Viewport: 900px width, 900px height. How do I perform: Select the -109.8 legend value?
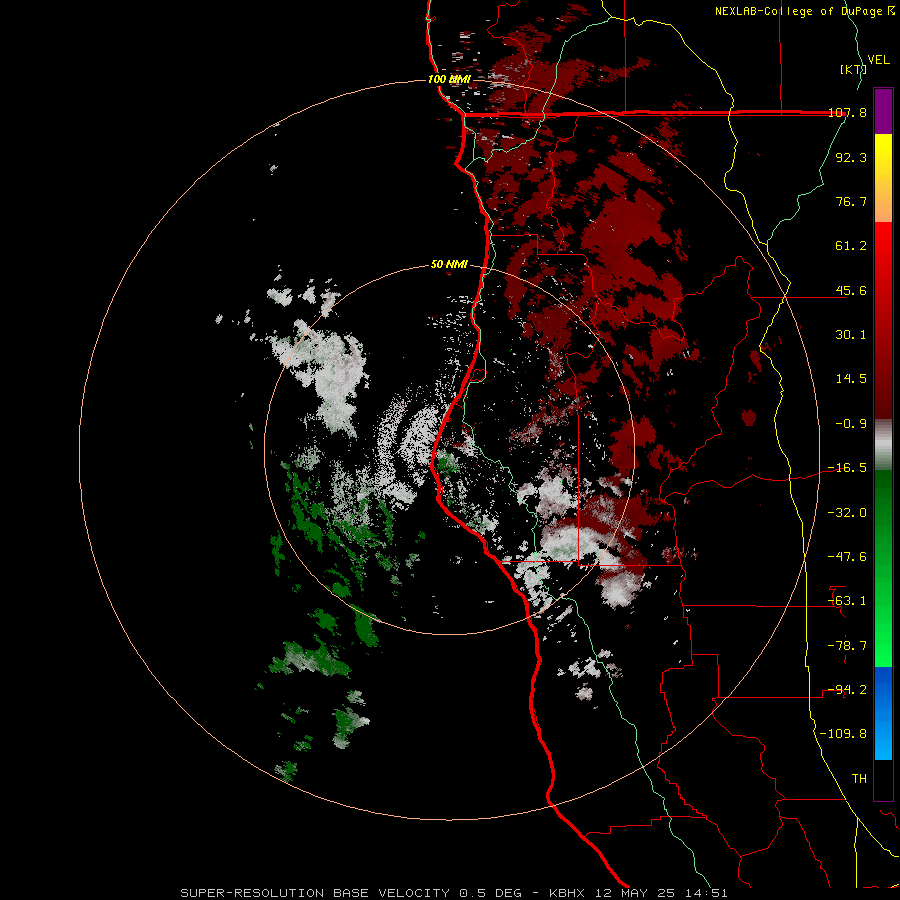coord(843,734)
